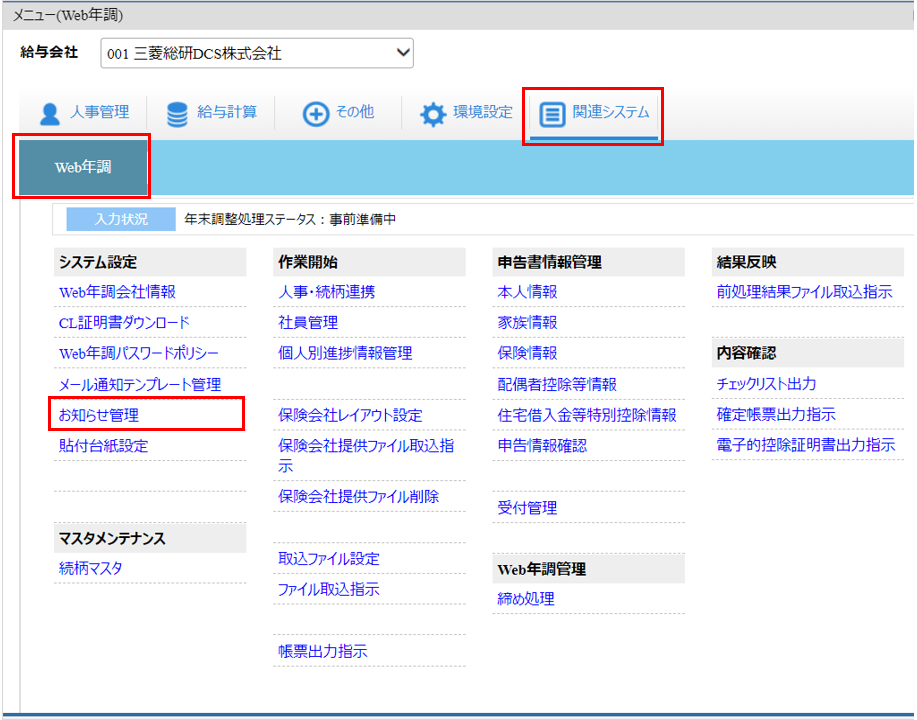The width and height of the screenshot is (917, 720).
Task: Open 人事・続柄連携 link
Action: pos(327,292)
